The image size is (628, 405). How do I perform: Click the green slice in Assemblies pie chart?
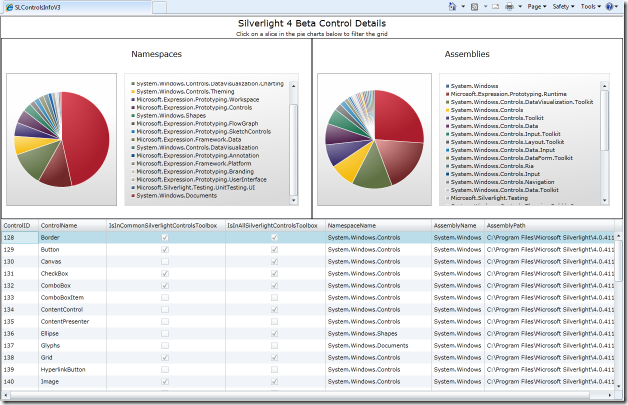click(x=373, y=170)
